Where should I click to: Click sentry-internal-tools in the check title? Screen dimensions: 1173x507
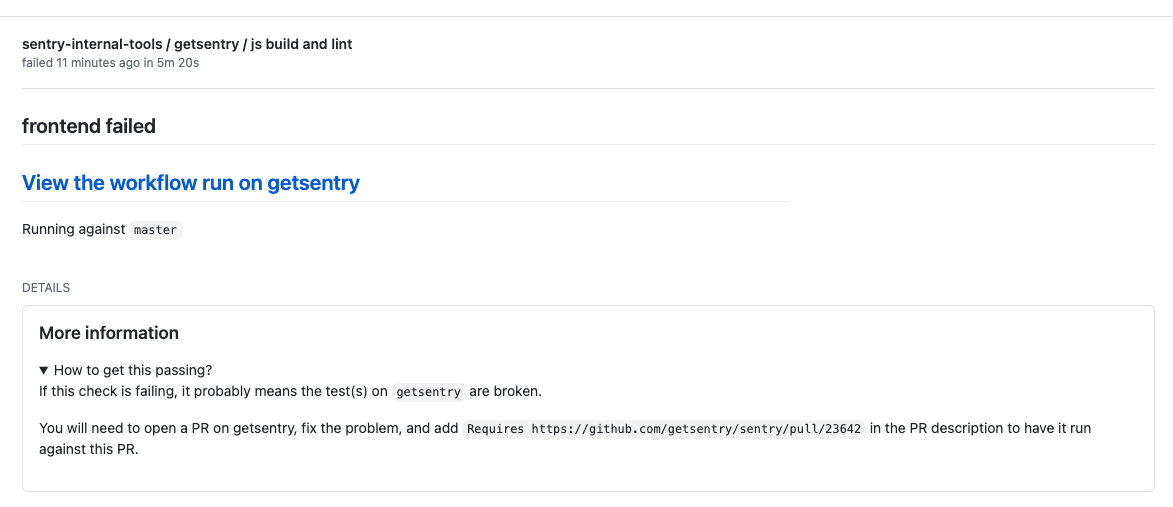[x=93, y=44]
